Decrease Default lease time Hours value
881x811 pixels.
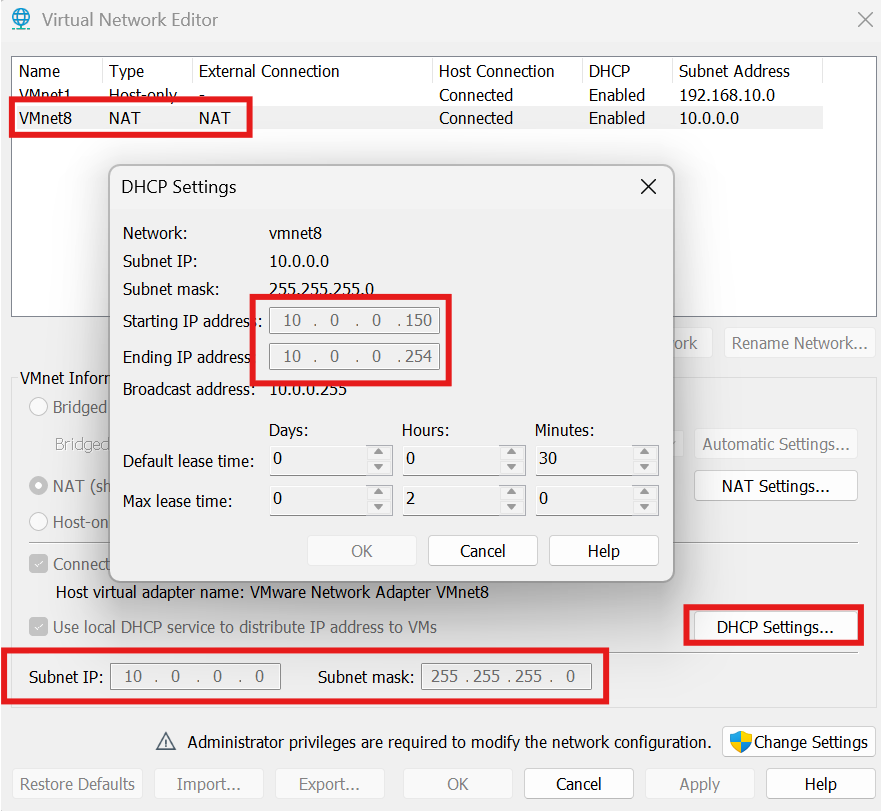pyautogui.click(x=511, y=466)
